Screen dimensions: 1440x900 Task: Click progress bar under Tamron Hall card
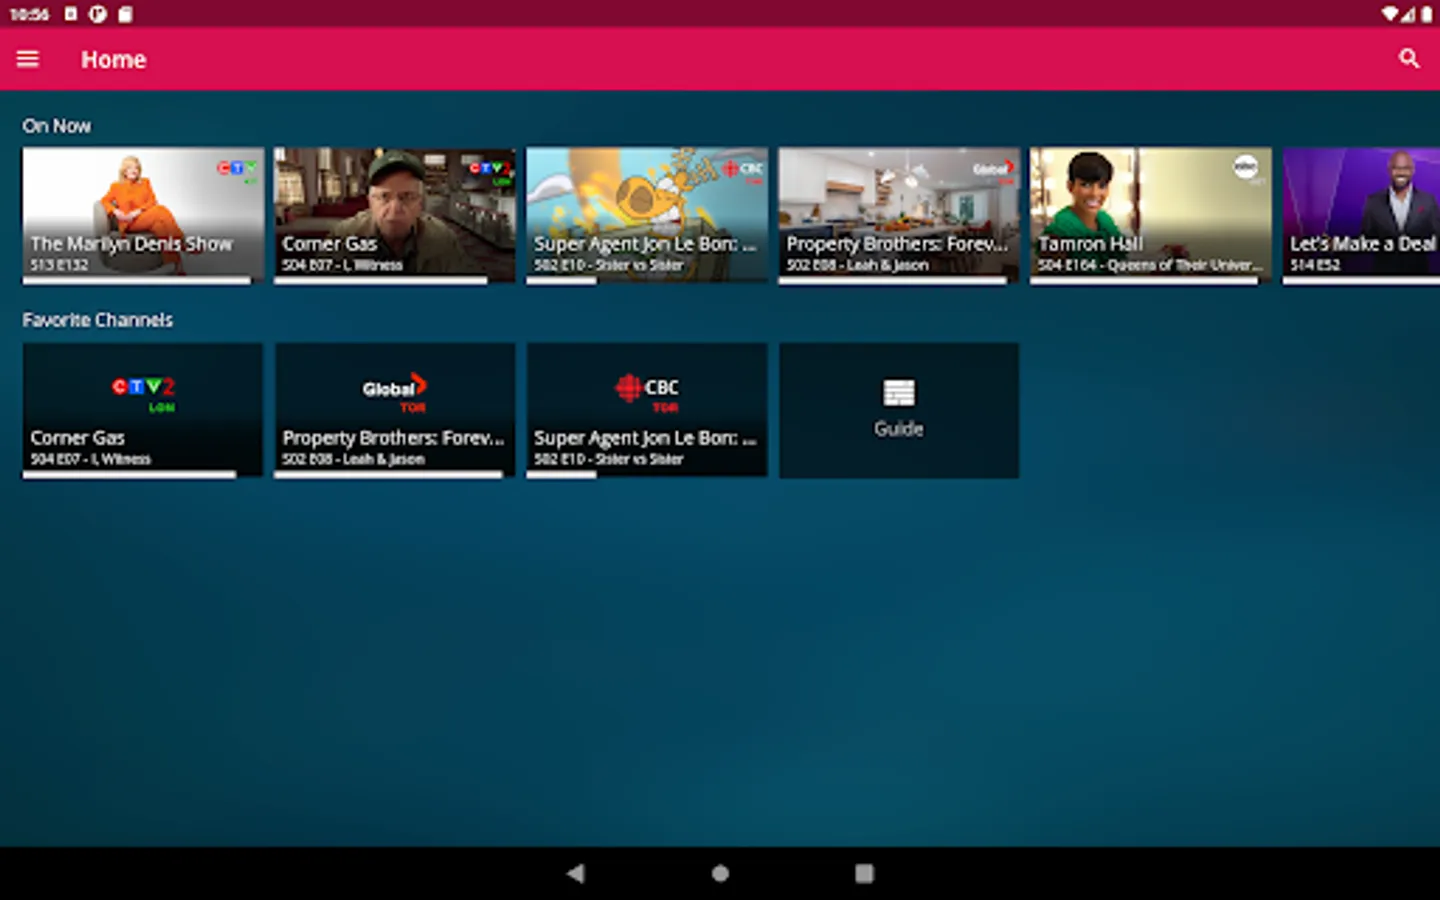(1145, 281)
